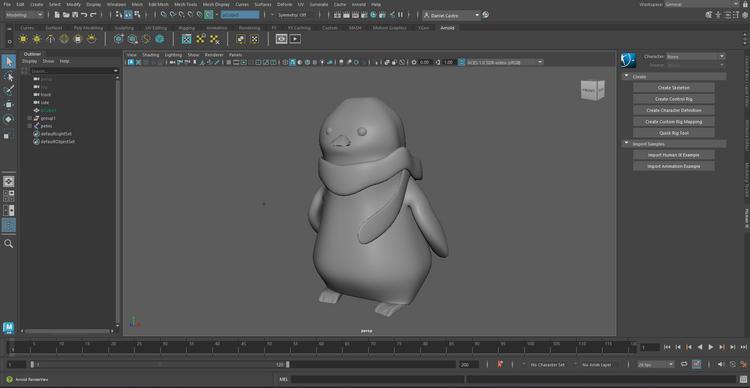Activate the Lasso select tool

(9, 76)
